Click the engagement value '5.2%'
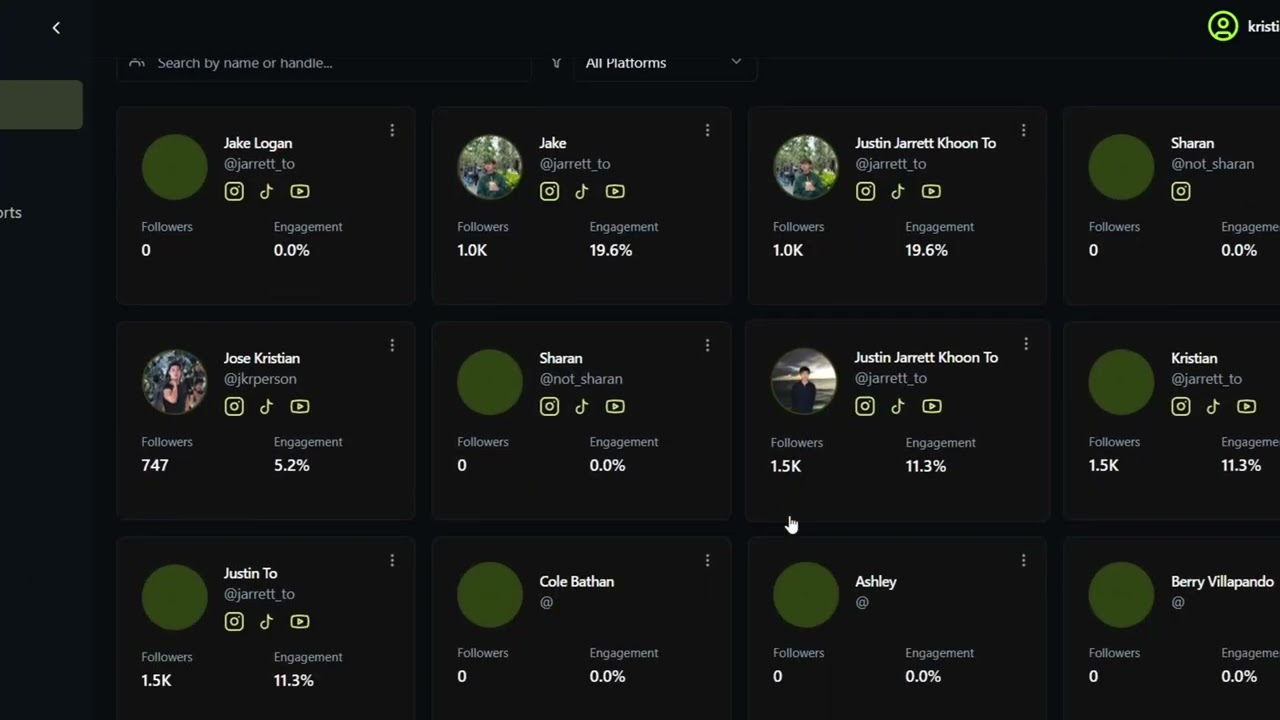This screenshot has width=1280, height=720. (x=292, y=465)
